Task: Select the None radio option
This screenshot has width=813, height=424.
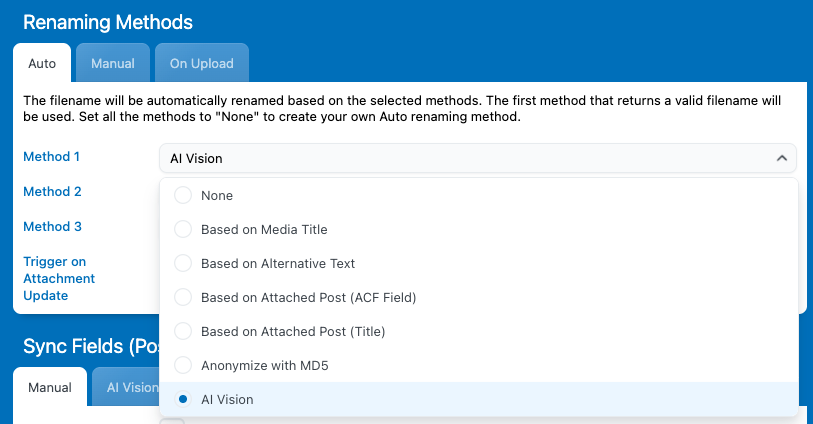Action: [183, 195]
